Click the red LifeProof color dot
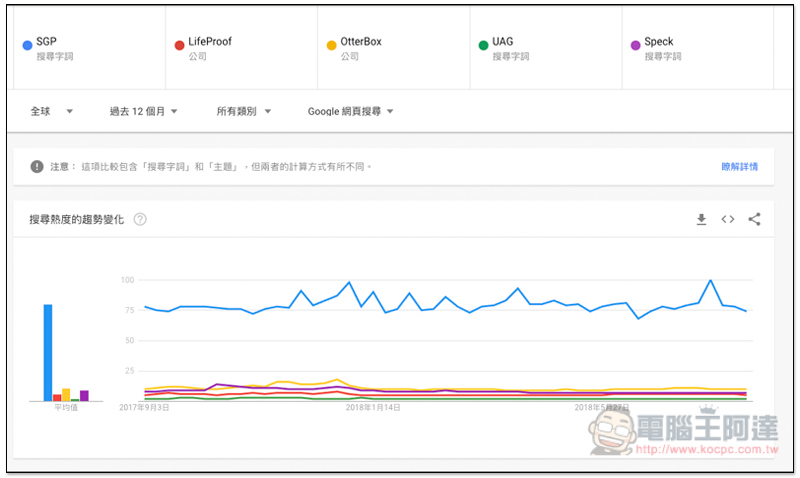The height and width of the screenshot is (478, 800). [x=179, y=45]
